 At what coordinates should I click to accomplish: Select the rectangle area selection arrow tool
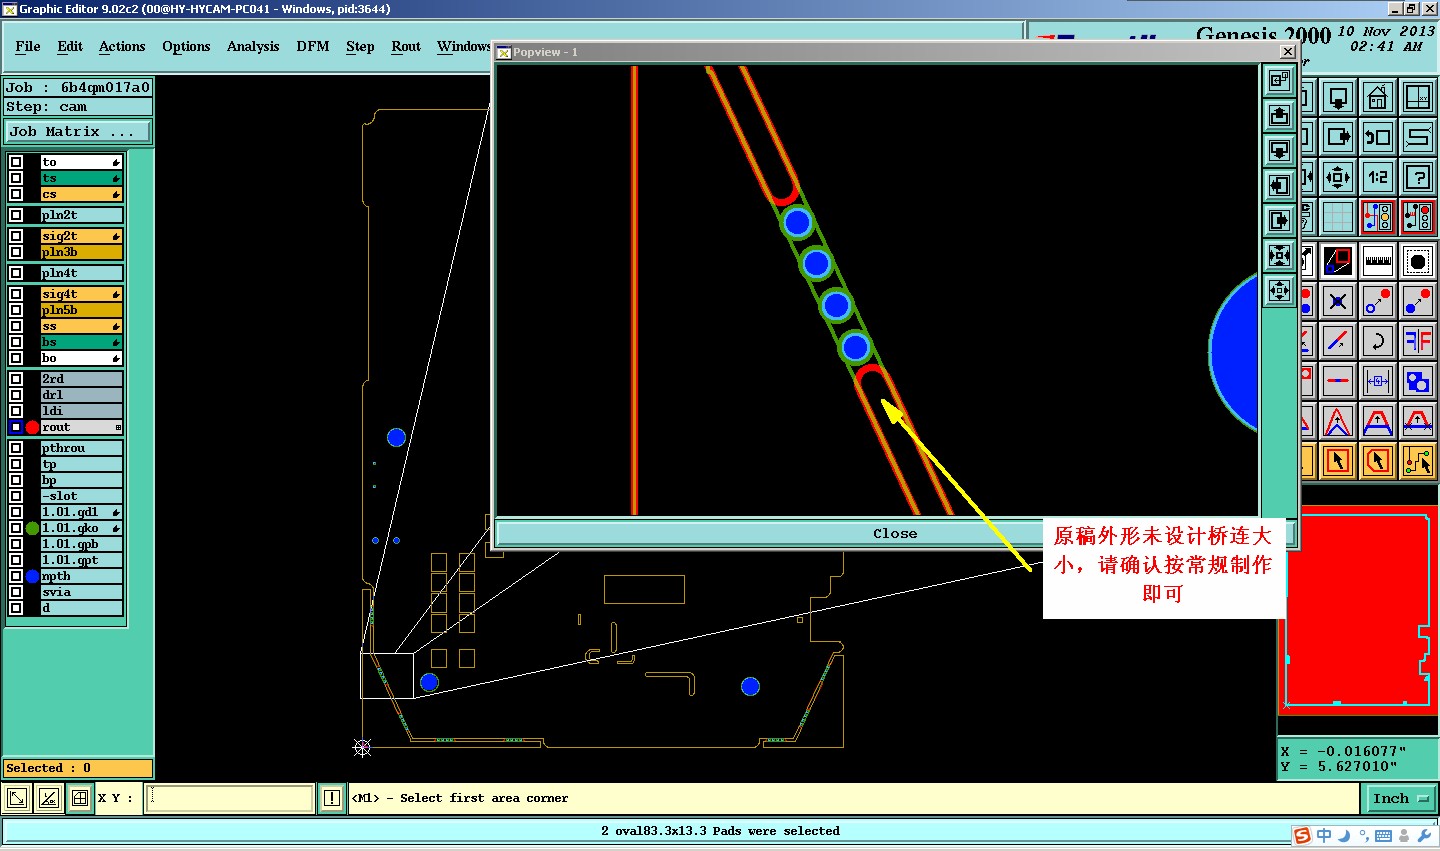point(1338,460)
